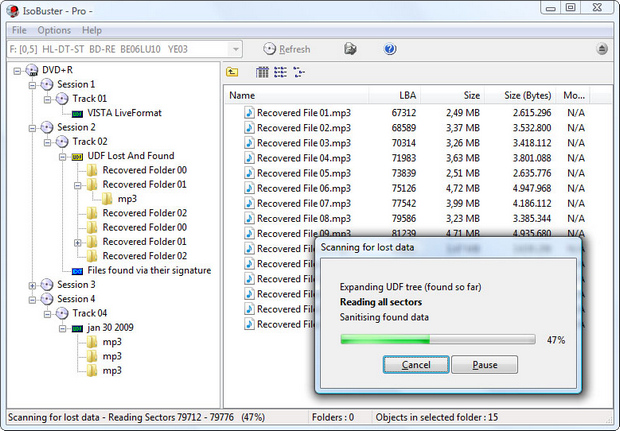
Task: Open the Options menu
Action: 54,30
